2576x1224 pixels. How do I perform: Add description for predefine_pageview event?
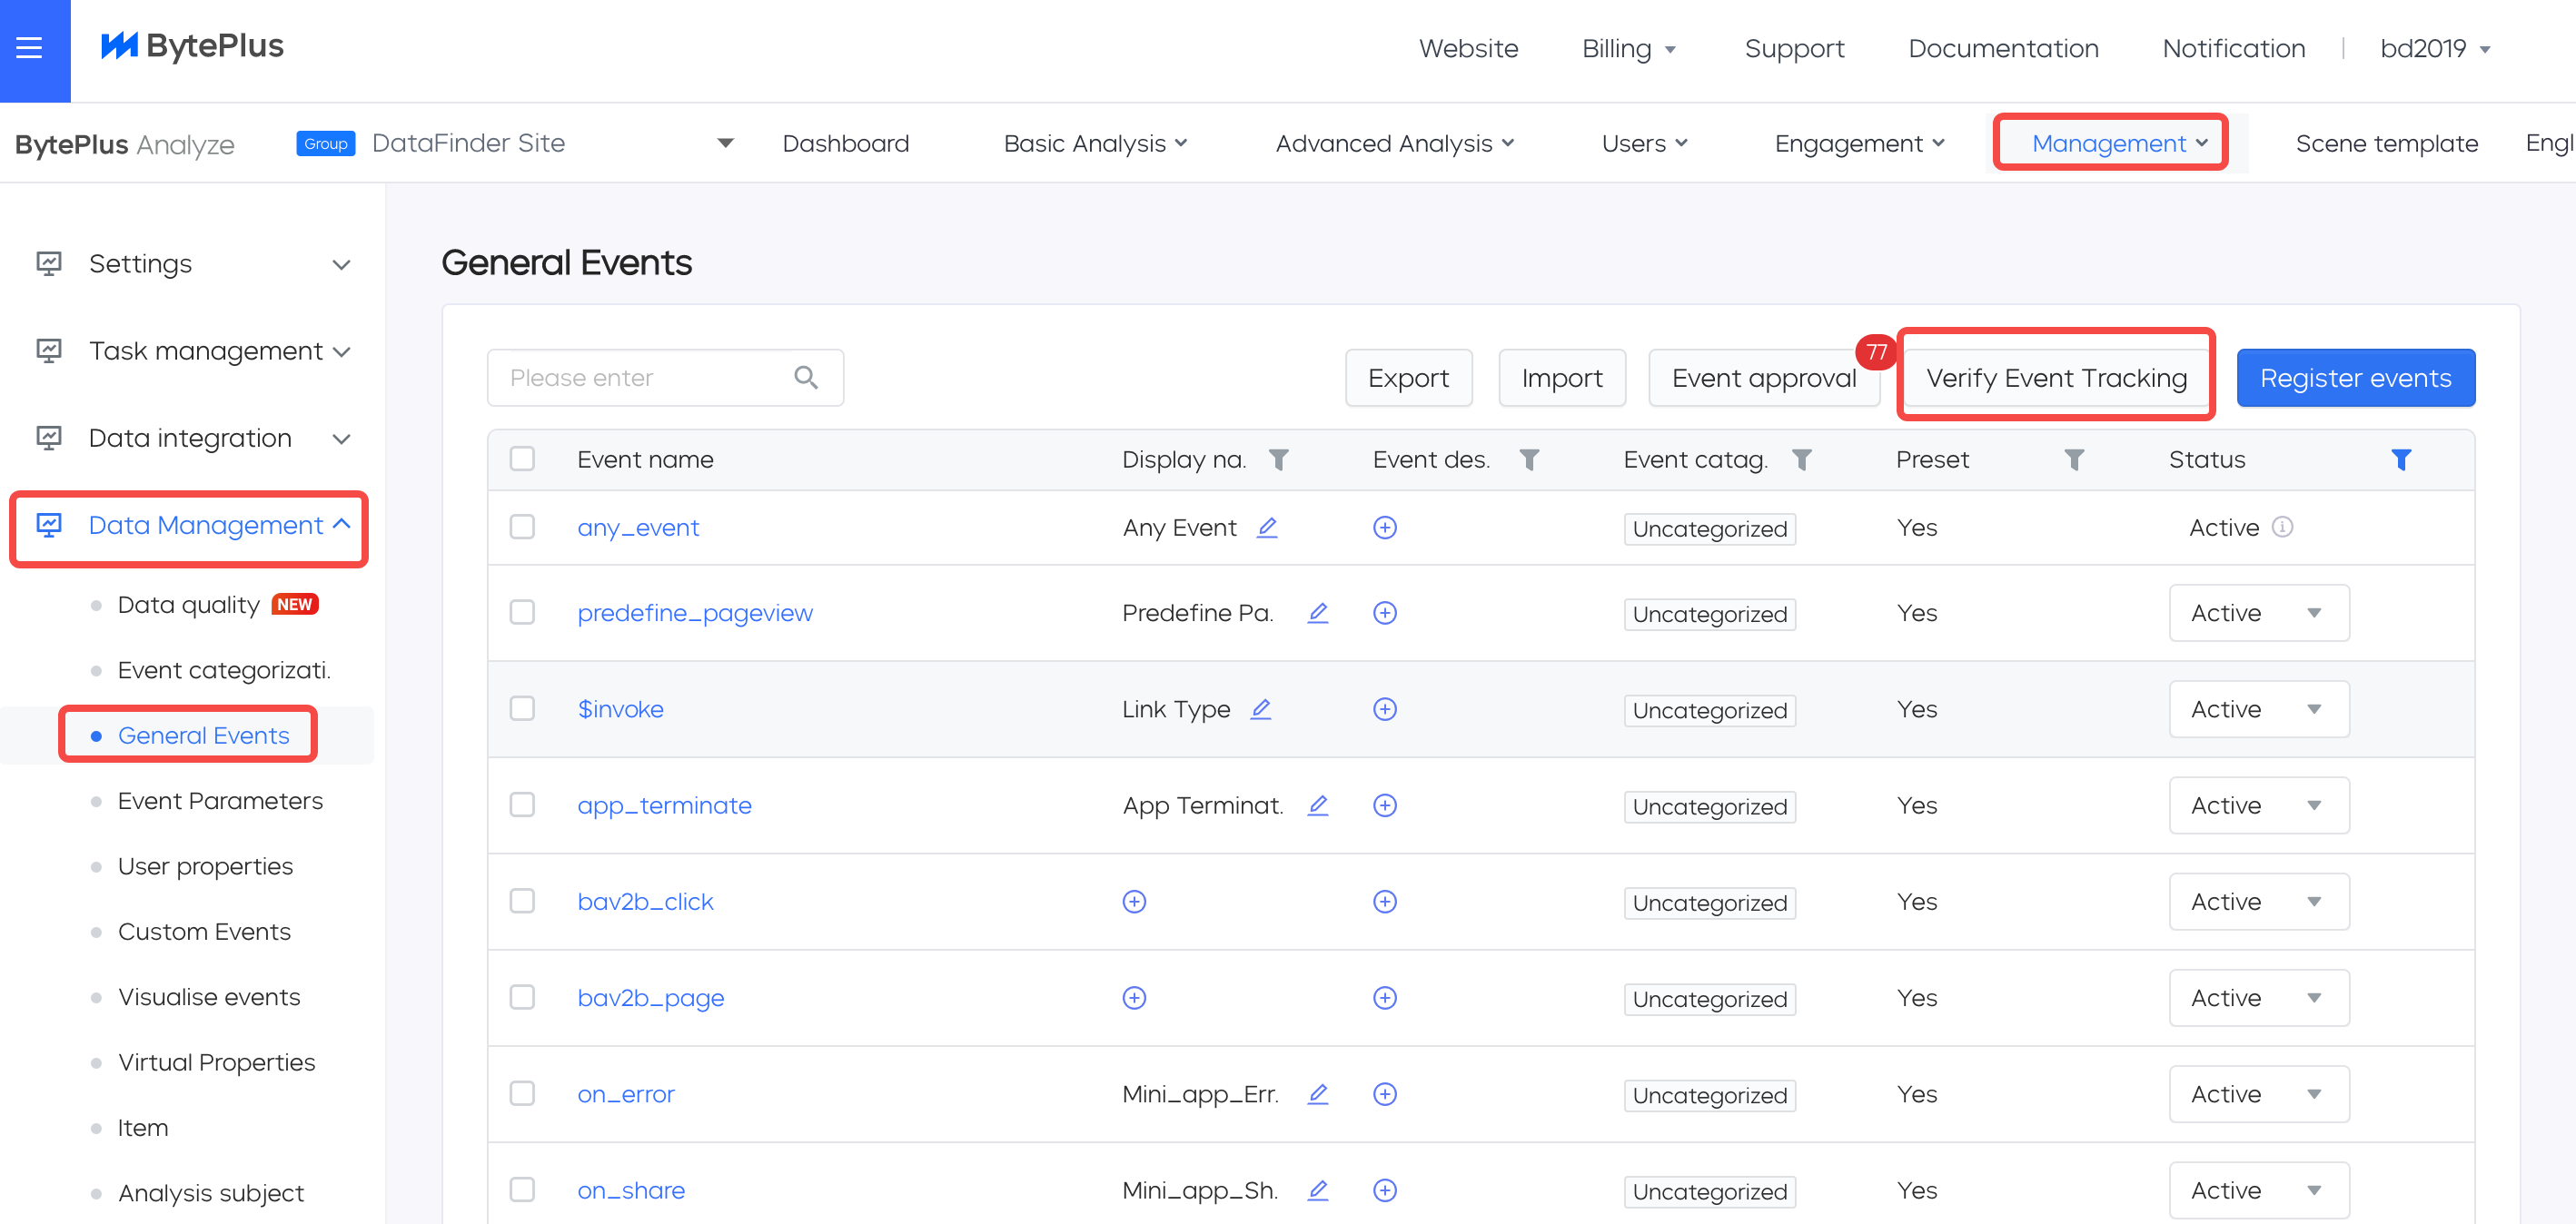click(1384, 613)
